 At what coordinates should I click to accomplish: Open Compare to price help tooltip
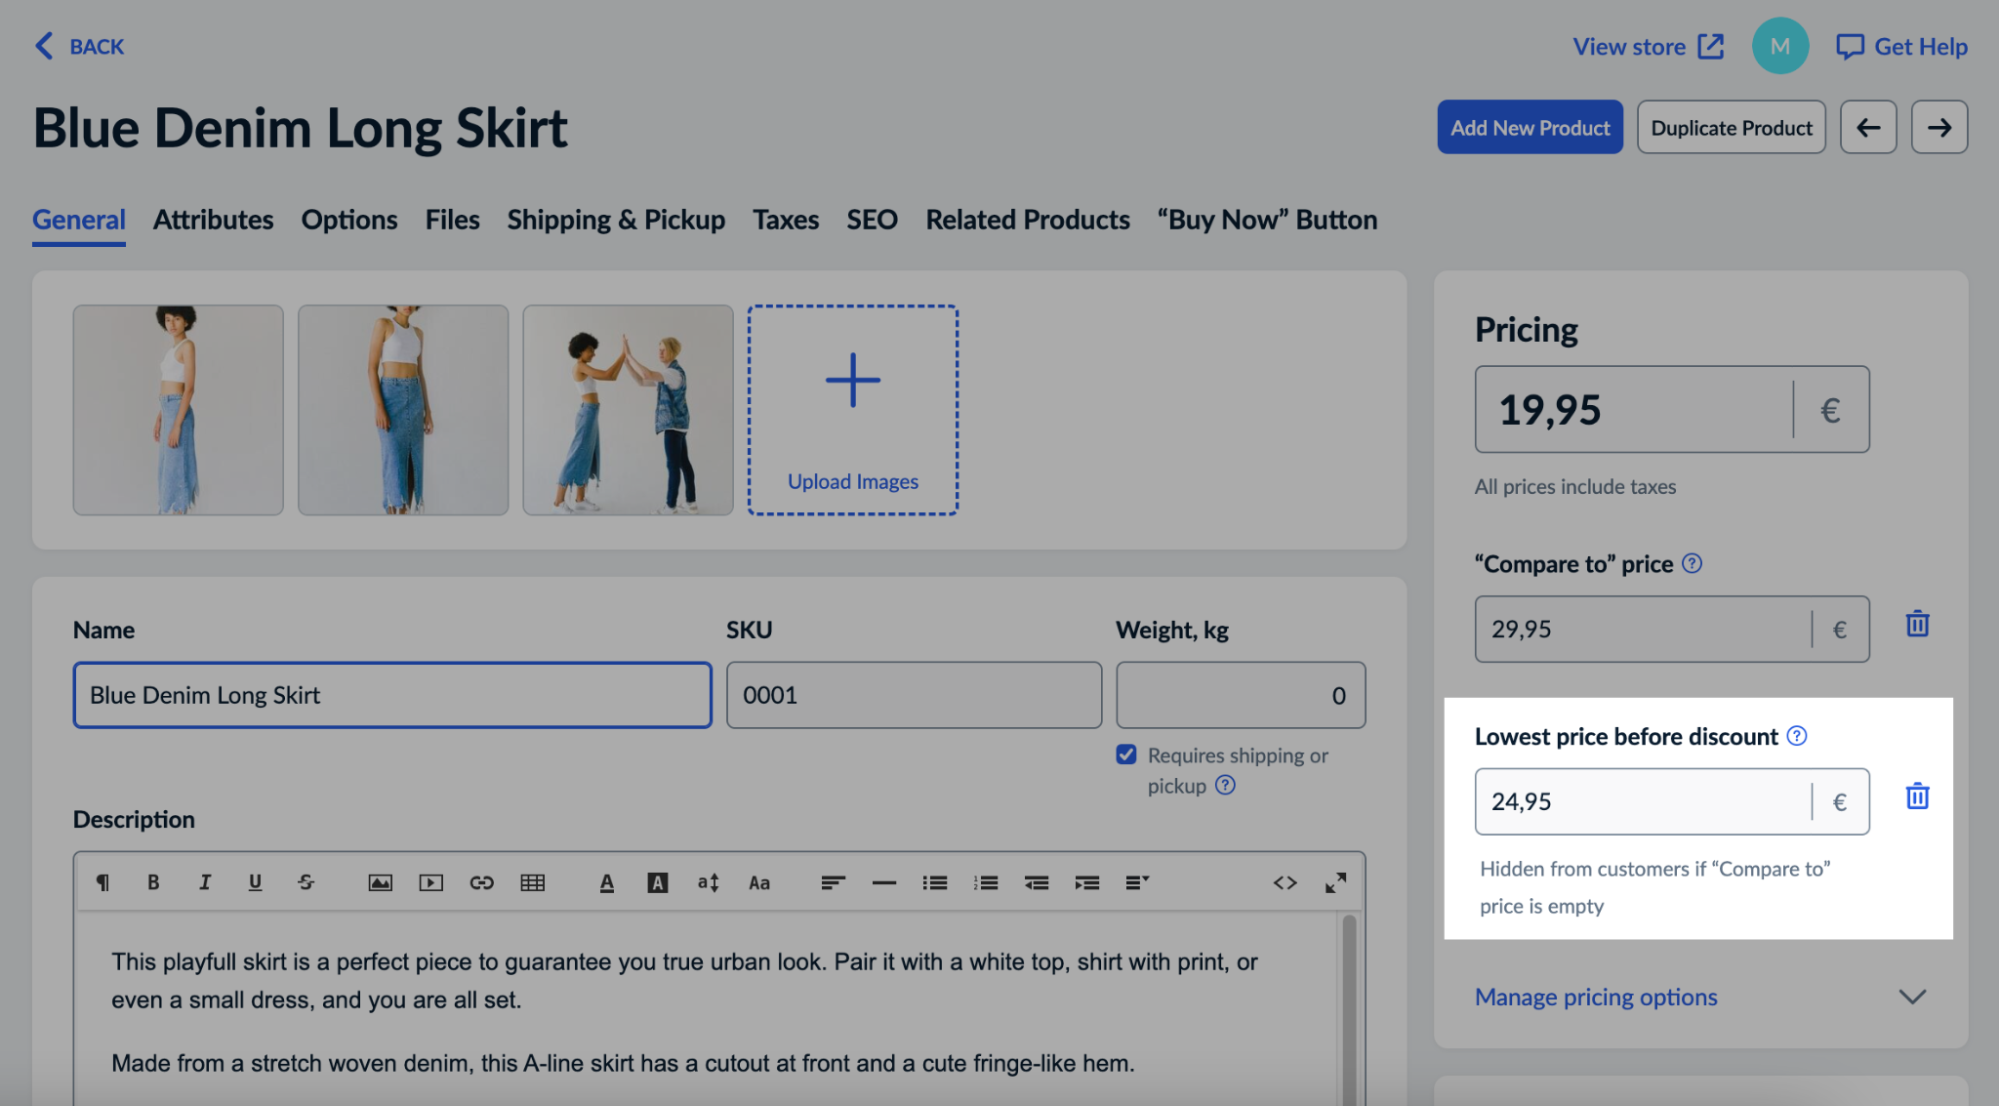pos(1692,563)
